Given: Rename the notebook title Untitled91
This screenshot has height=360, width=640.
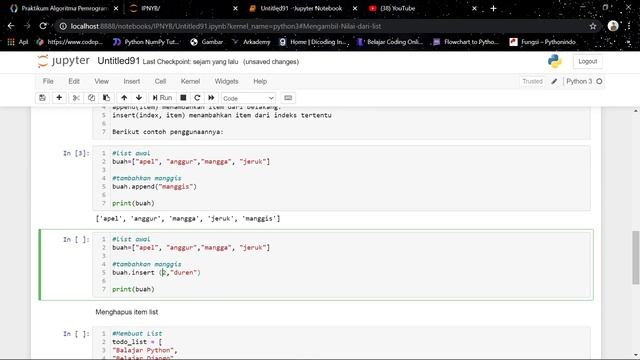Looking at the screenshot, I should coord(118,61).
